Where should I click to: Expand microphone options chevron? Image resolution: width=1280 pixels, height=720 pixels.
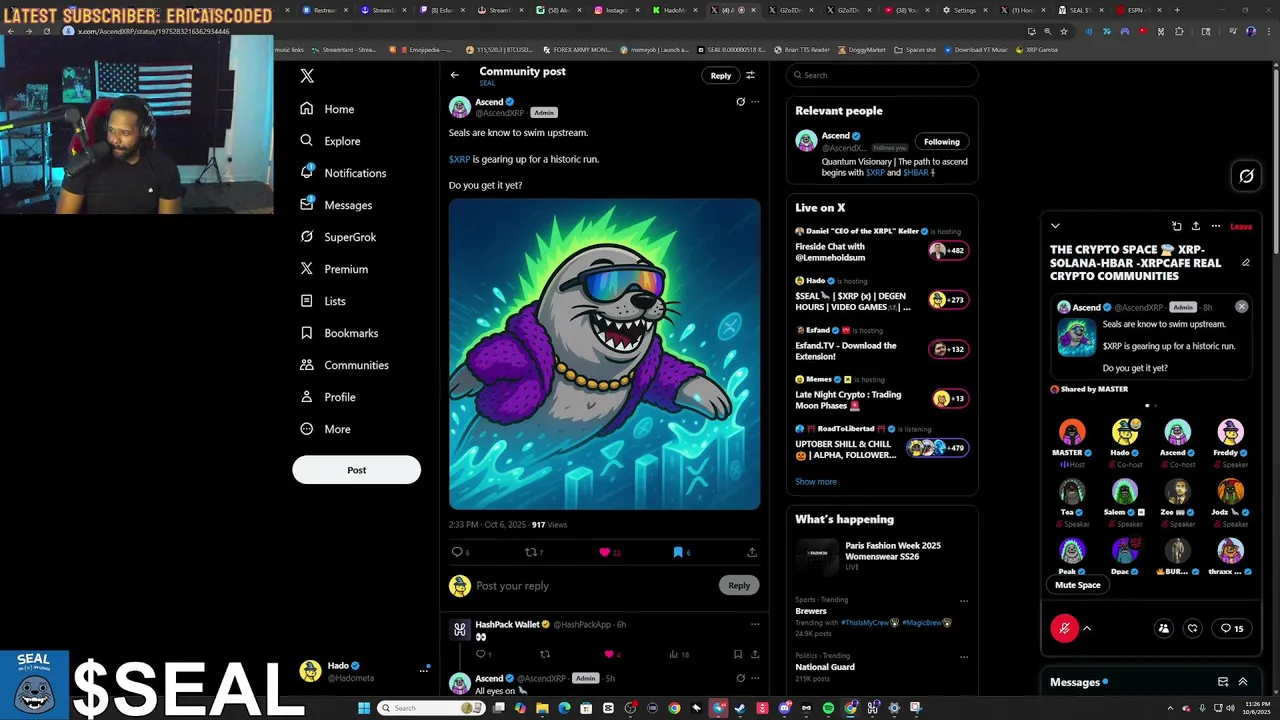coord(1087,628)
